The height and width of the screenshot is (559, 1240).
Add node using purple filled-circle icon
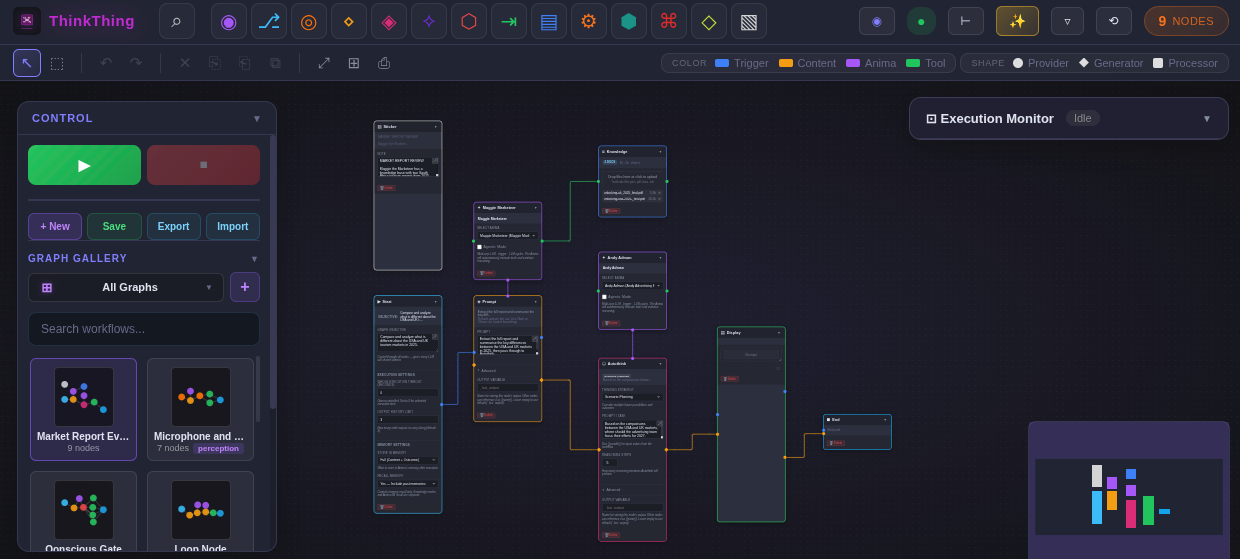(229, 21)
